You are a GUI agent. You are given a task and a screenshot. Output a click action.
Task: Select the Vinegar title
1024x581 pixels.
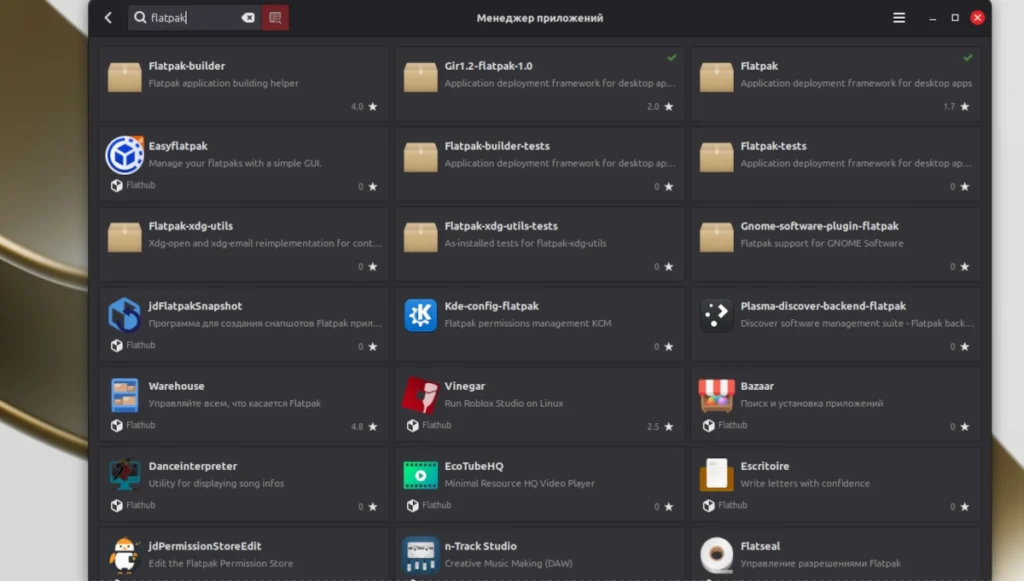tap(465, 386)
